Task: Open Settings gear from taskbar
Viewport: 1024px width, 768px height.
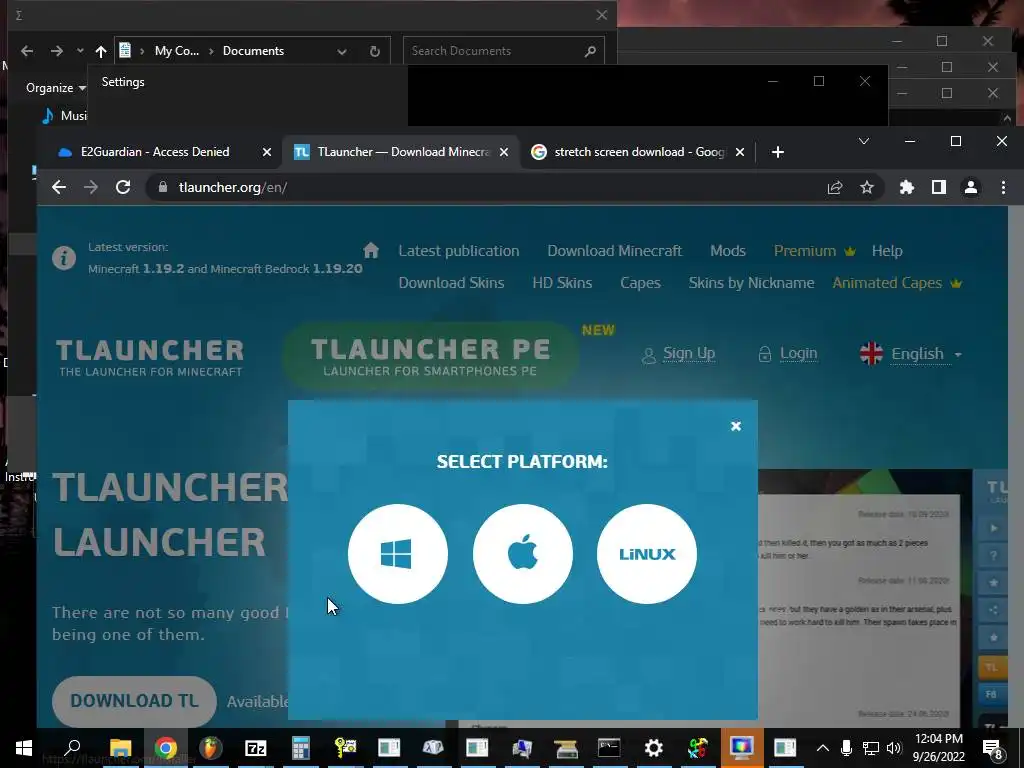Action: (x=653, y=748)
